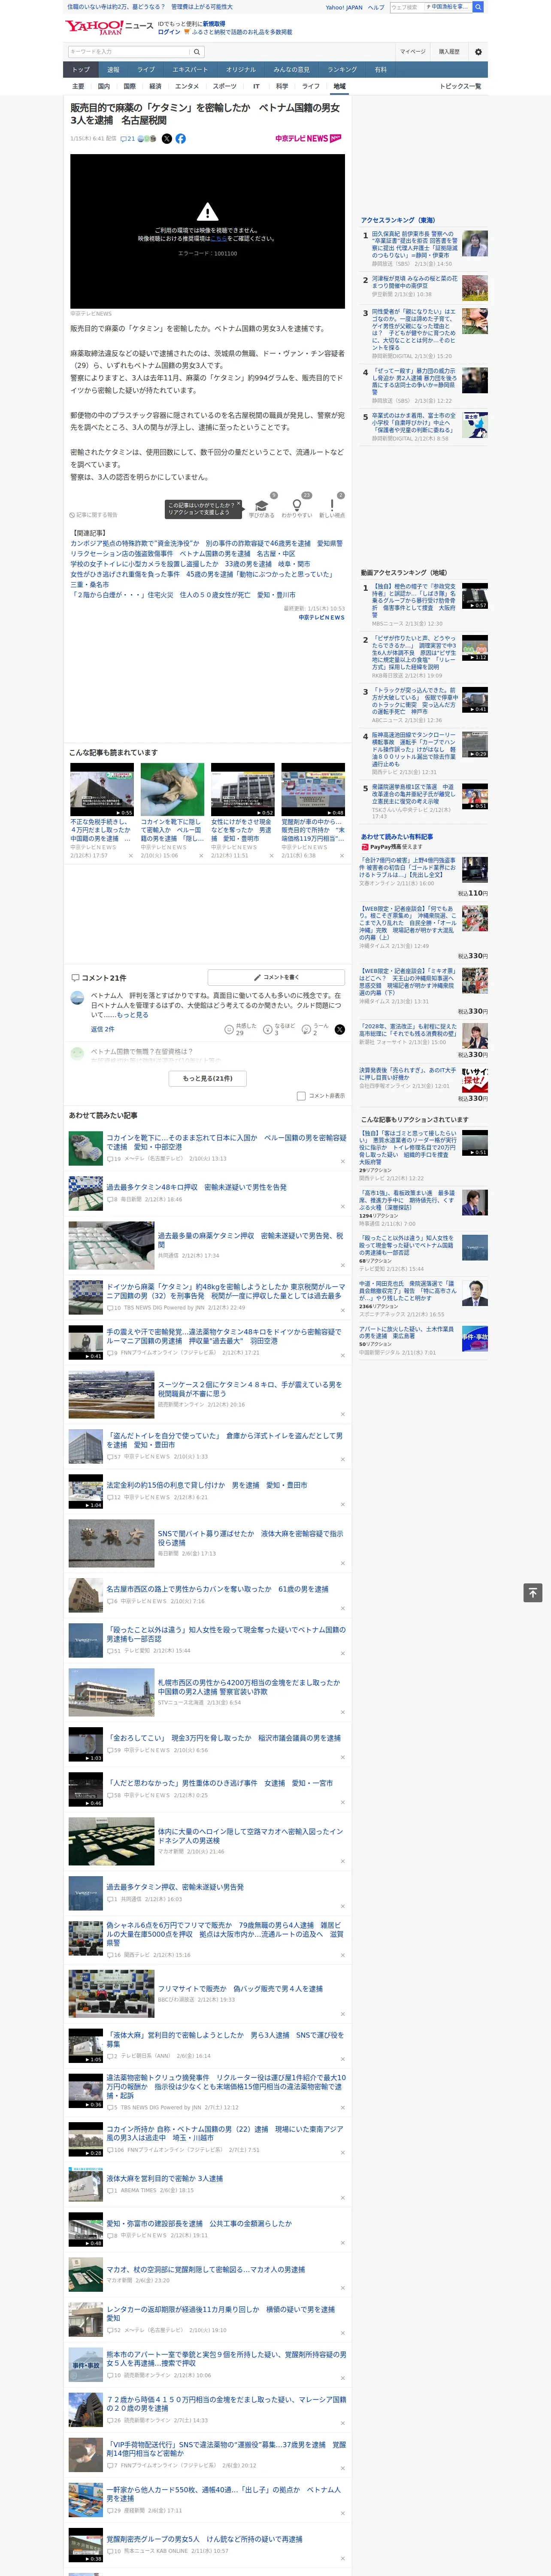Viewport: 551px width, 2576px height.
Task: Click うーん reaction on first comment
Action: 306,1029
